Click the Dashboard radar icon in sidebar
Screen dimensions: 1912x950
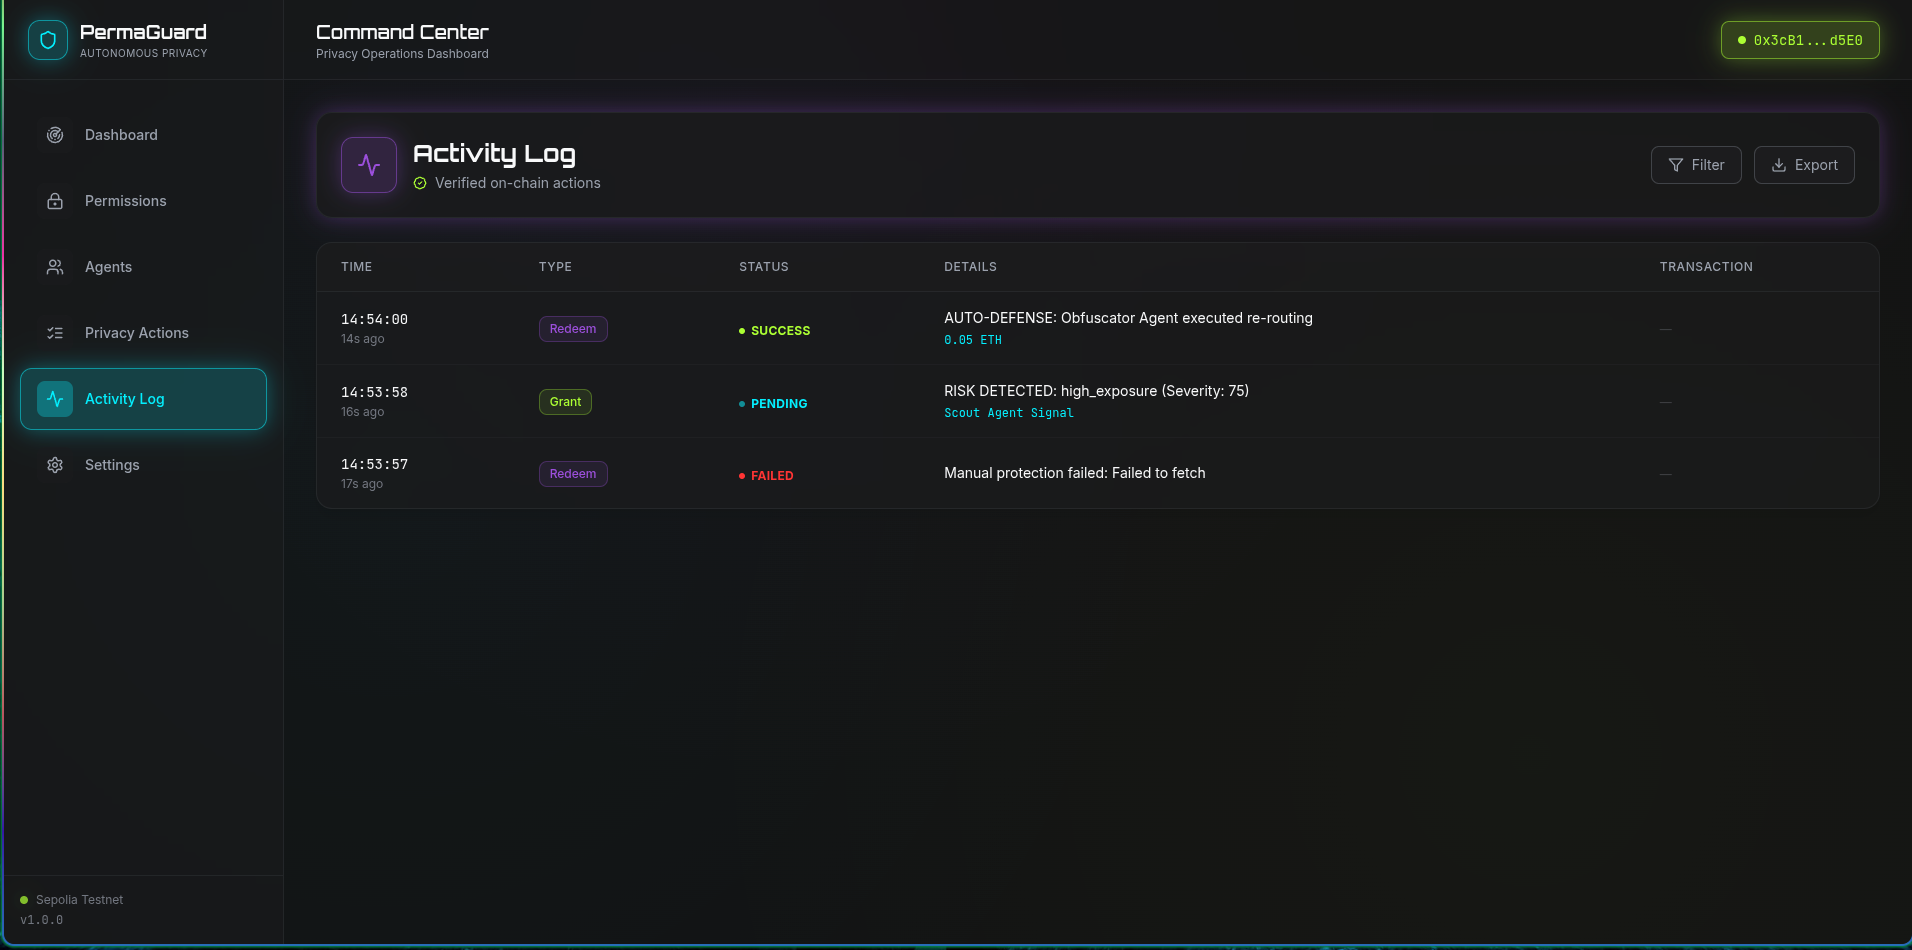click(x=55, y=135)
